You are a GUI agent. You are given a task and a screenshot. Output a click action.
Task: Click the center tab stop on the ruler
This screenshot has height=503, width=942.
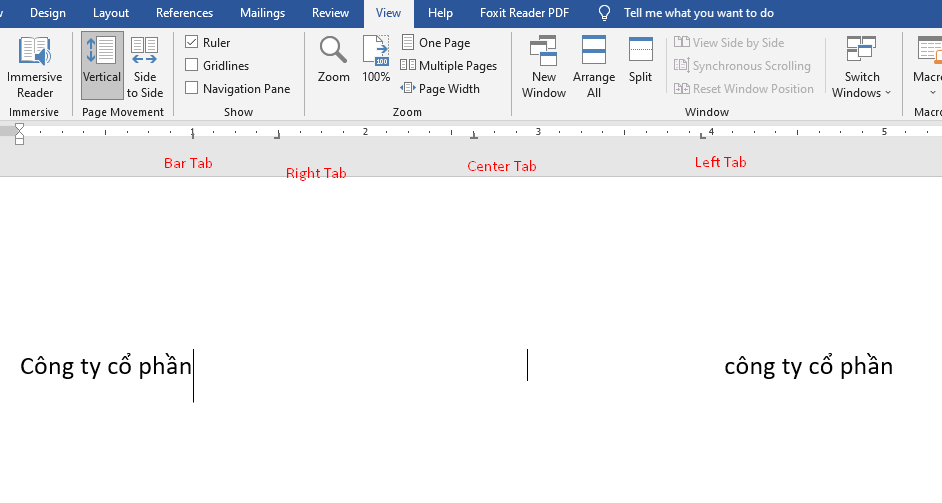(x=474, y=136)
